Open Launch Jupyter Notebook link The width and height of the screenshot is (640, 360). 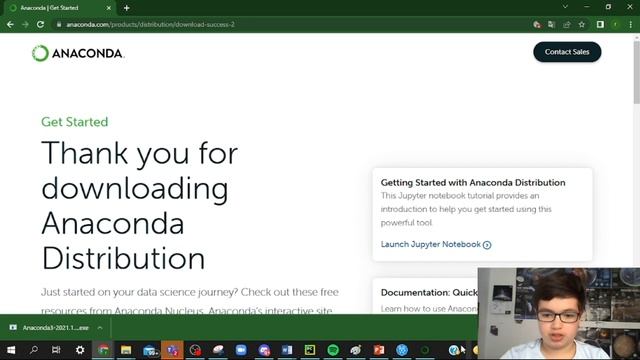436,244
